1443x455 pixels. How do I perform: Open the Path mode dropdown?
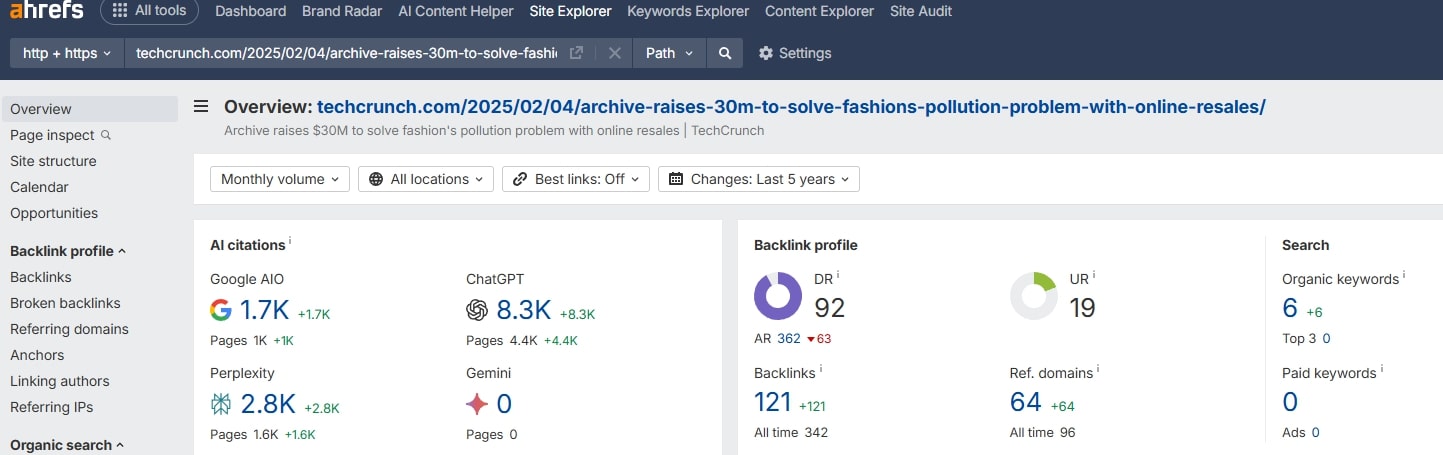click(x=669, y=53)
